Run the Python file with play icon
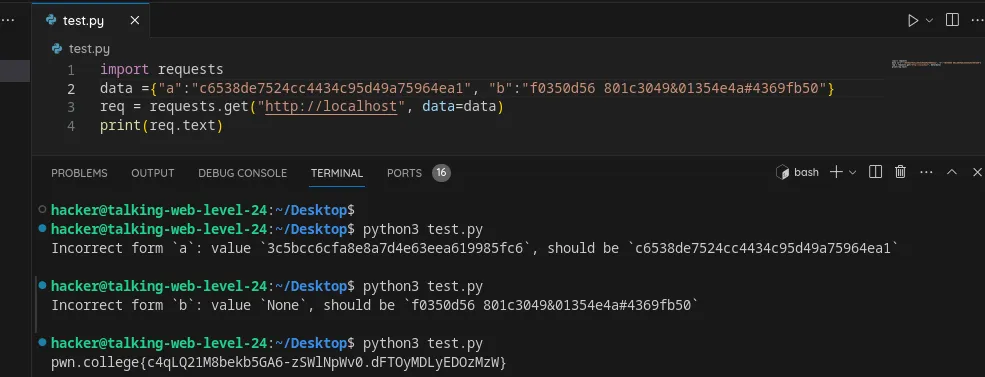Screen dimensions: 985x377 [913, 21]
